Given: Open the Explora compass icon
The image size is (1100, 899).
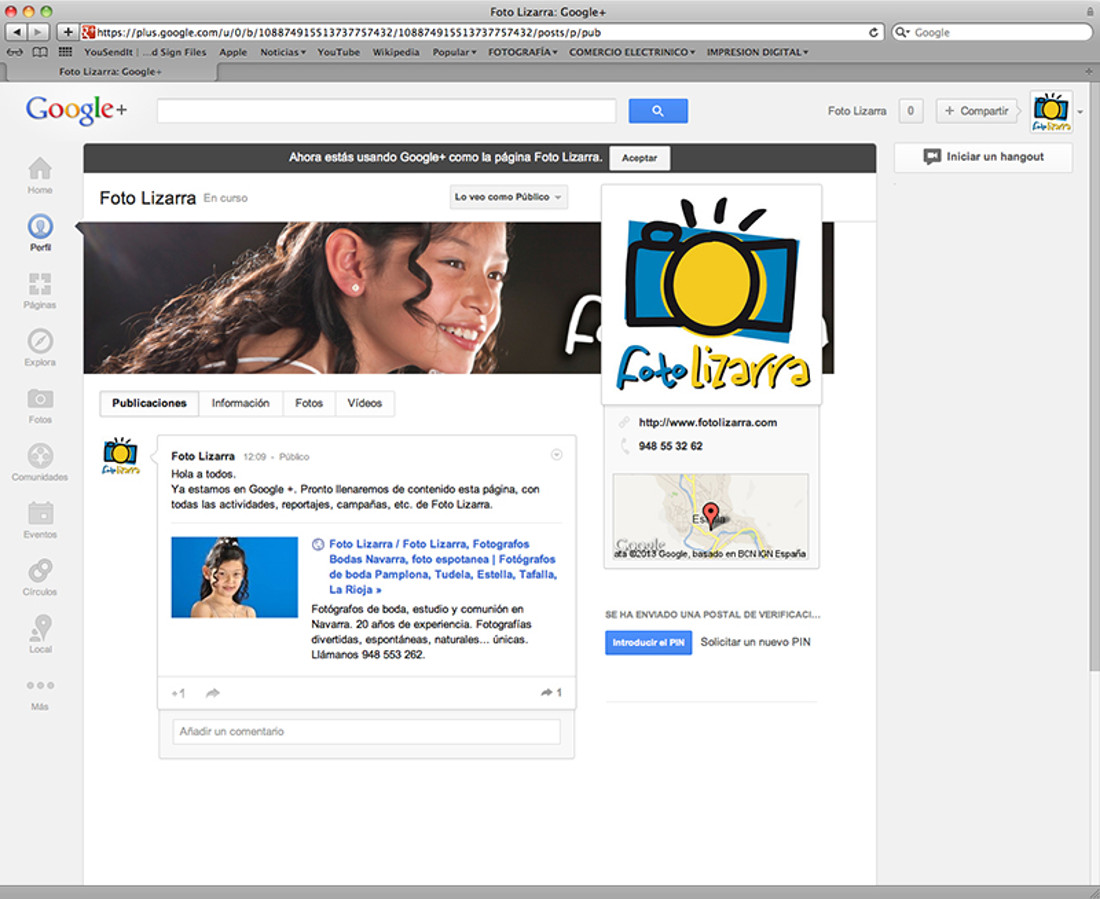Looking at the screenshot, I should [40, 341].
